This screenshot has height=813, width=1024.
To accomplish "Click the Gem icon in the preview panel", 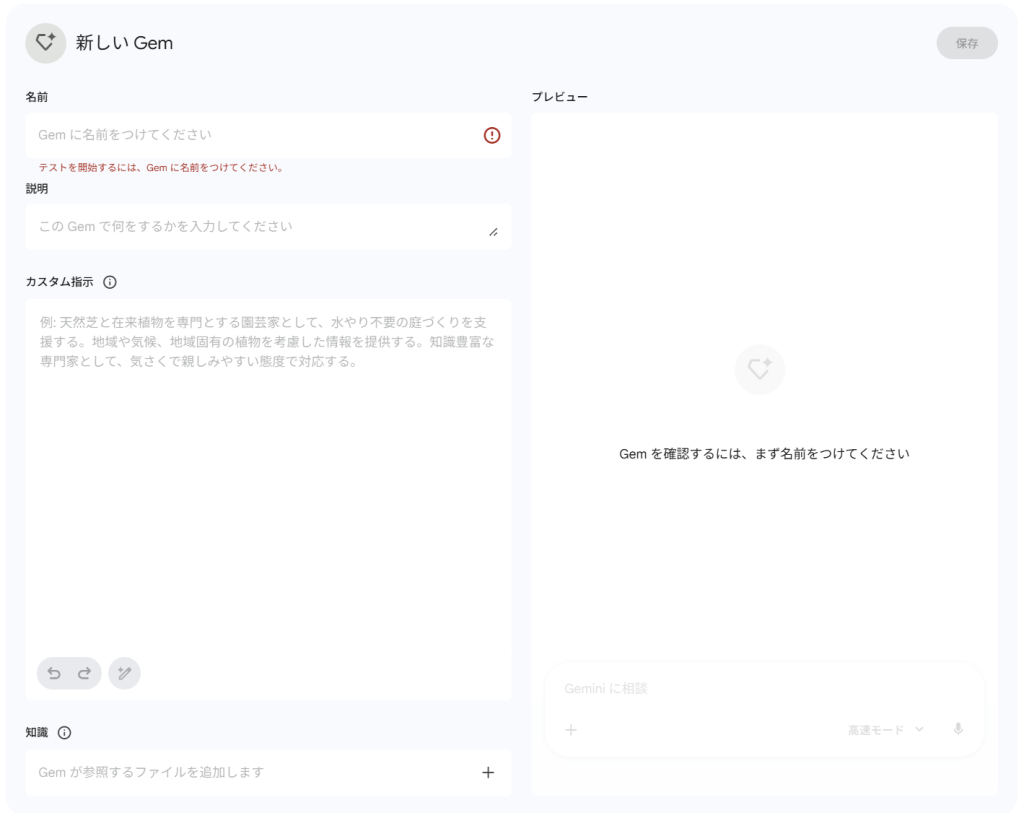I will [759, 369].
